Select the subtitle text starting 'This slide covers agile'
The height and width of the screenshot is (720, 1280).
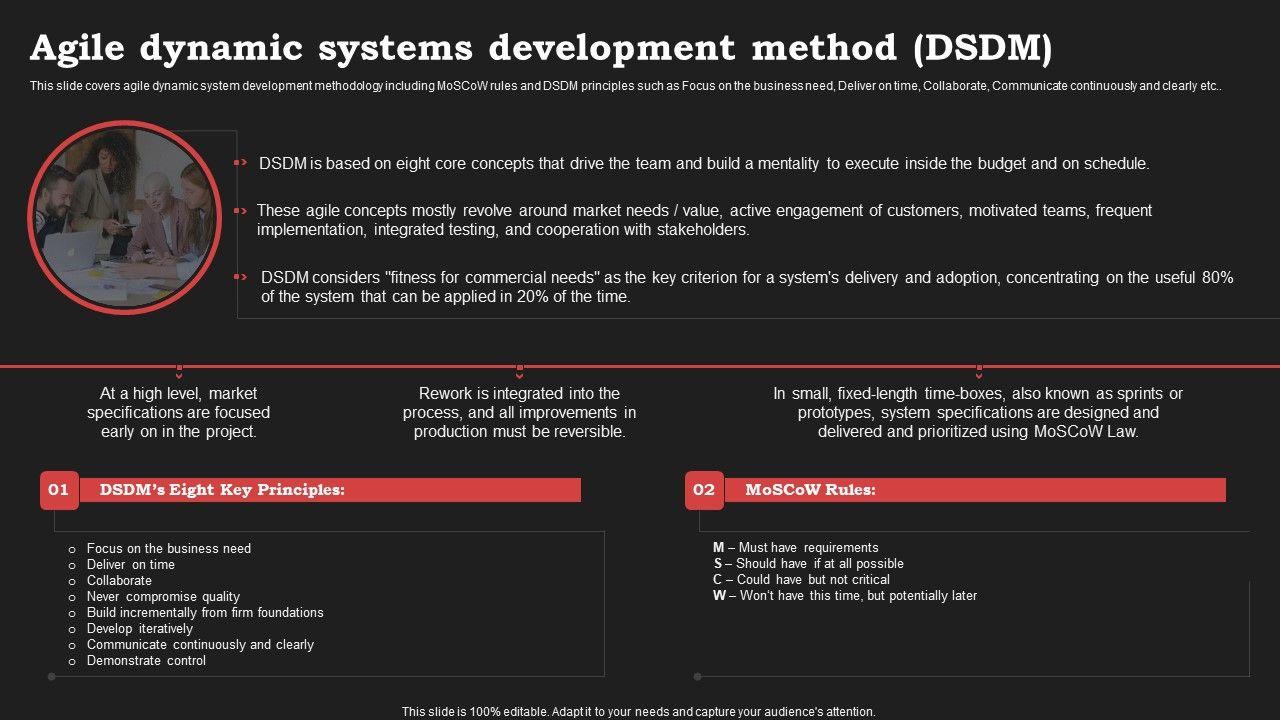[x=626, y=86]
